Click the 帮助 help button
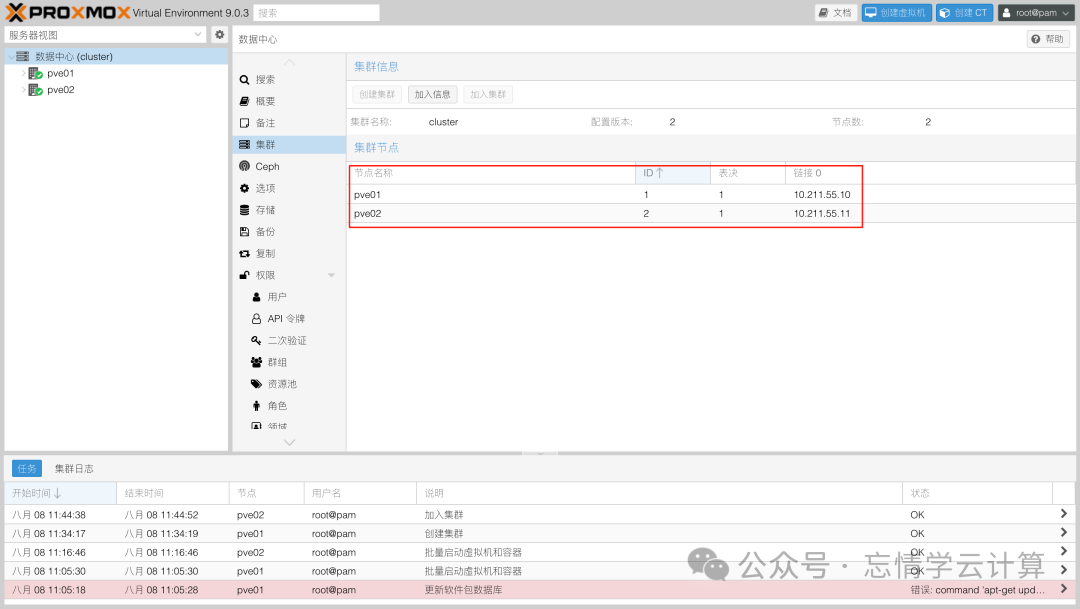 click(1048, 39)
